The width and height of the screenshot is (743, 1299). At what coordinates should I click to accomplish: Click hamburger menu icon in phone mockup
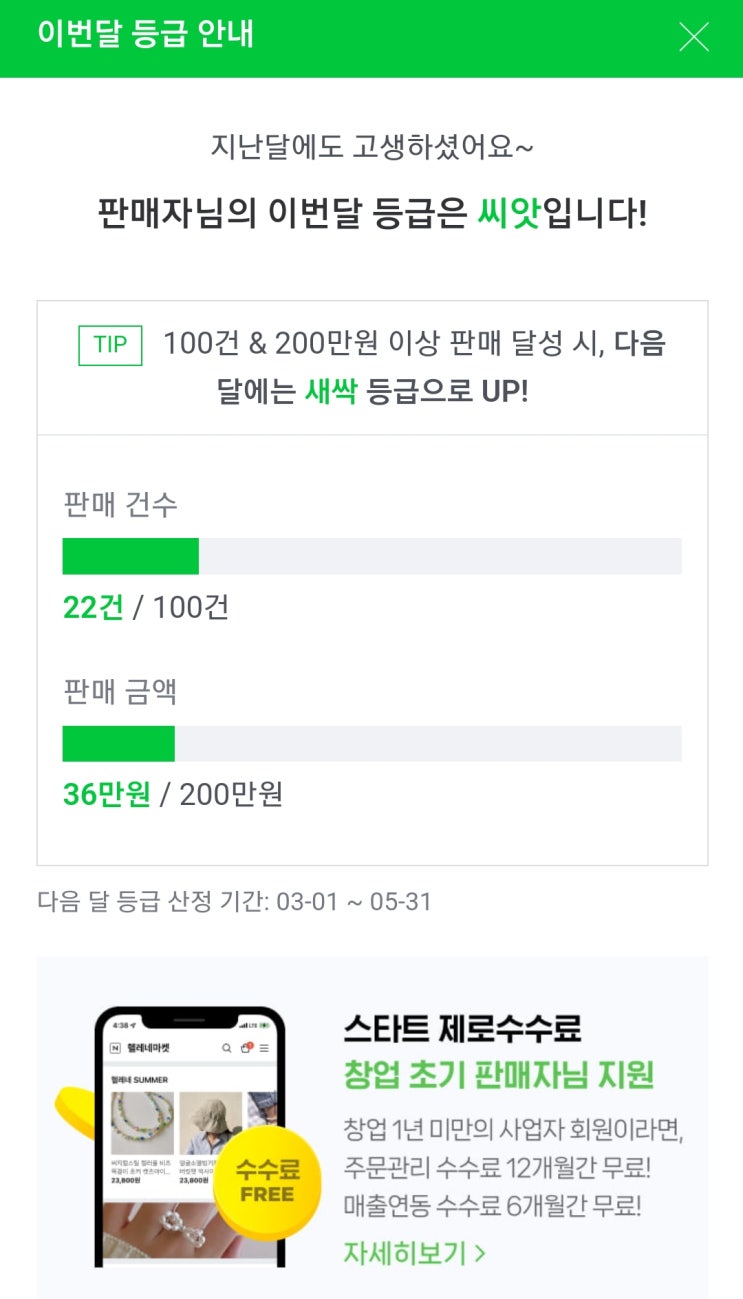pyautogui.click(x=264, y=1048)
